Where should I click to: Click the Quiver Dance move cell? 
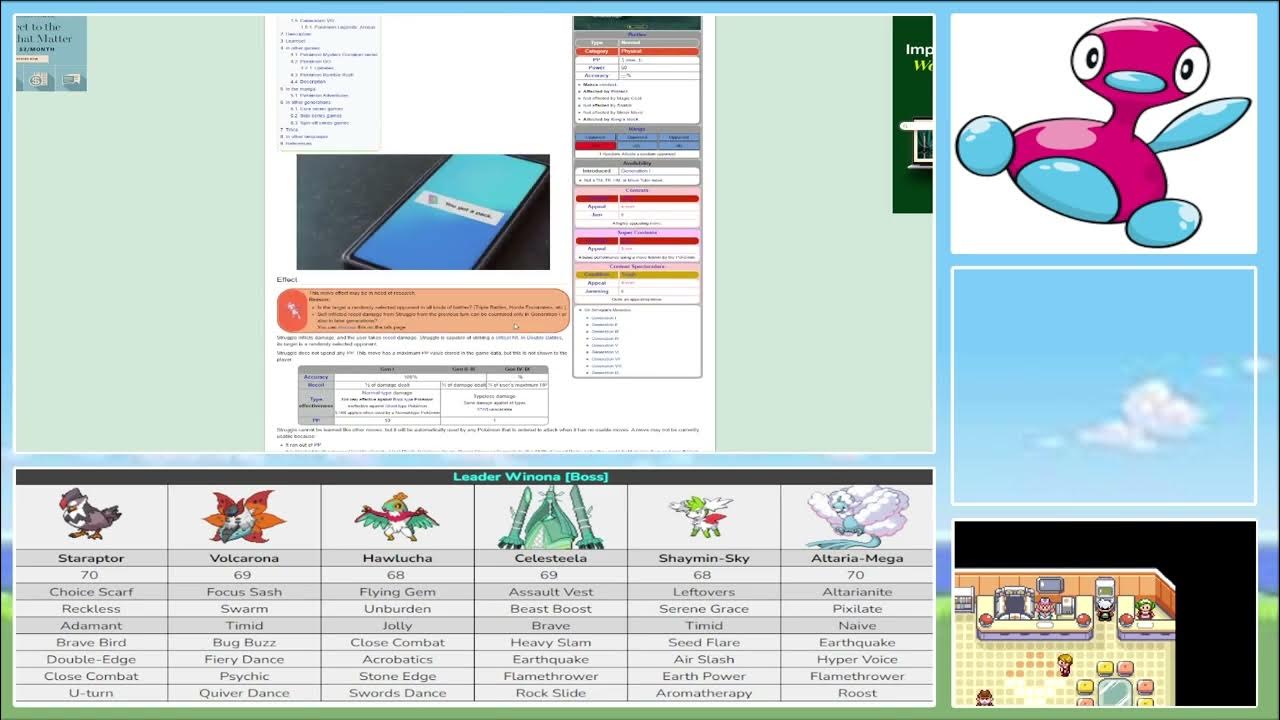[x=244, y=693]
